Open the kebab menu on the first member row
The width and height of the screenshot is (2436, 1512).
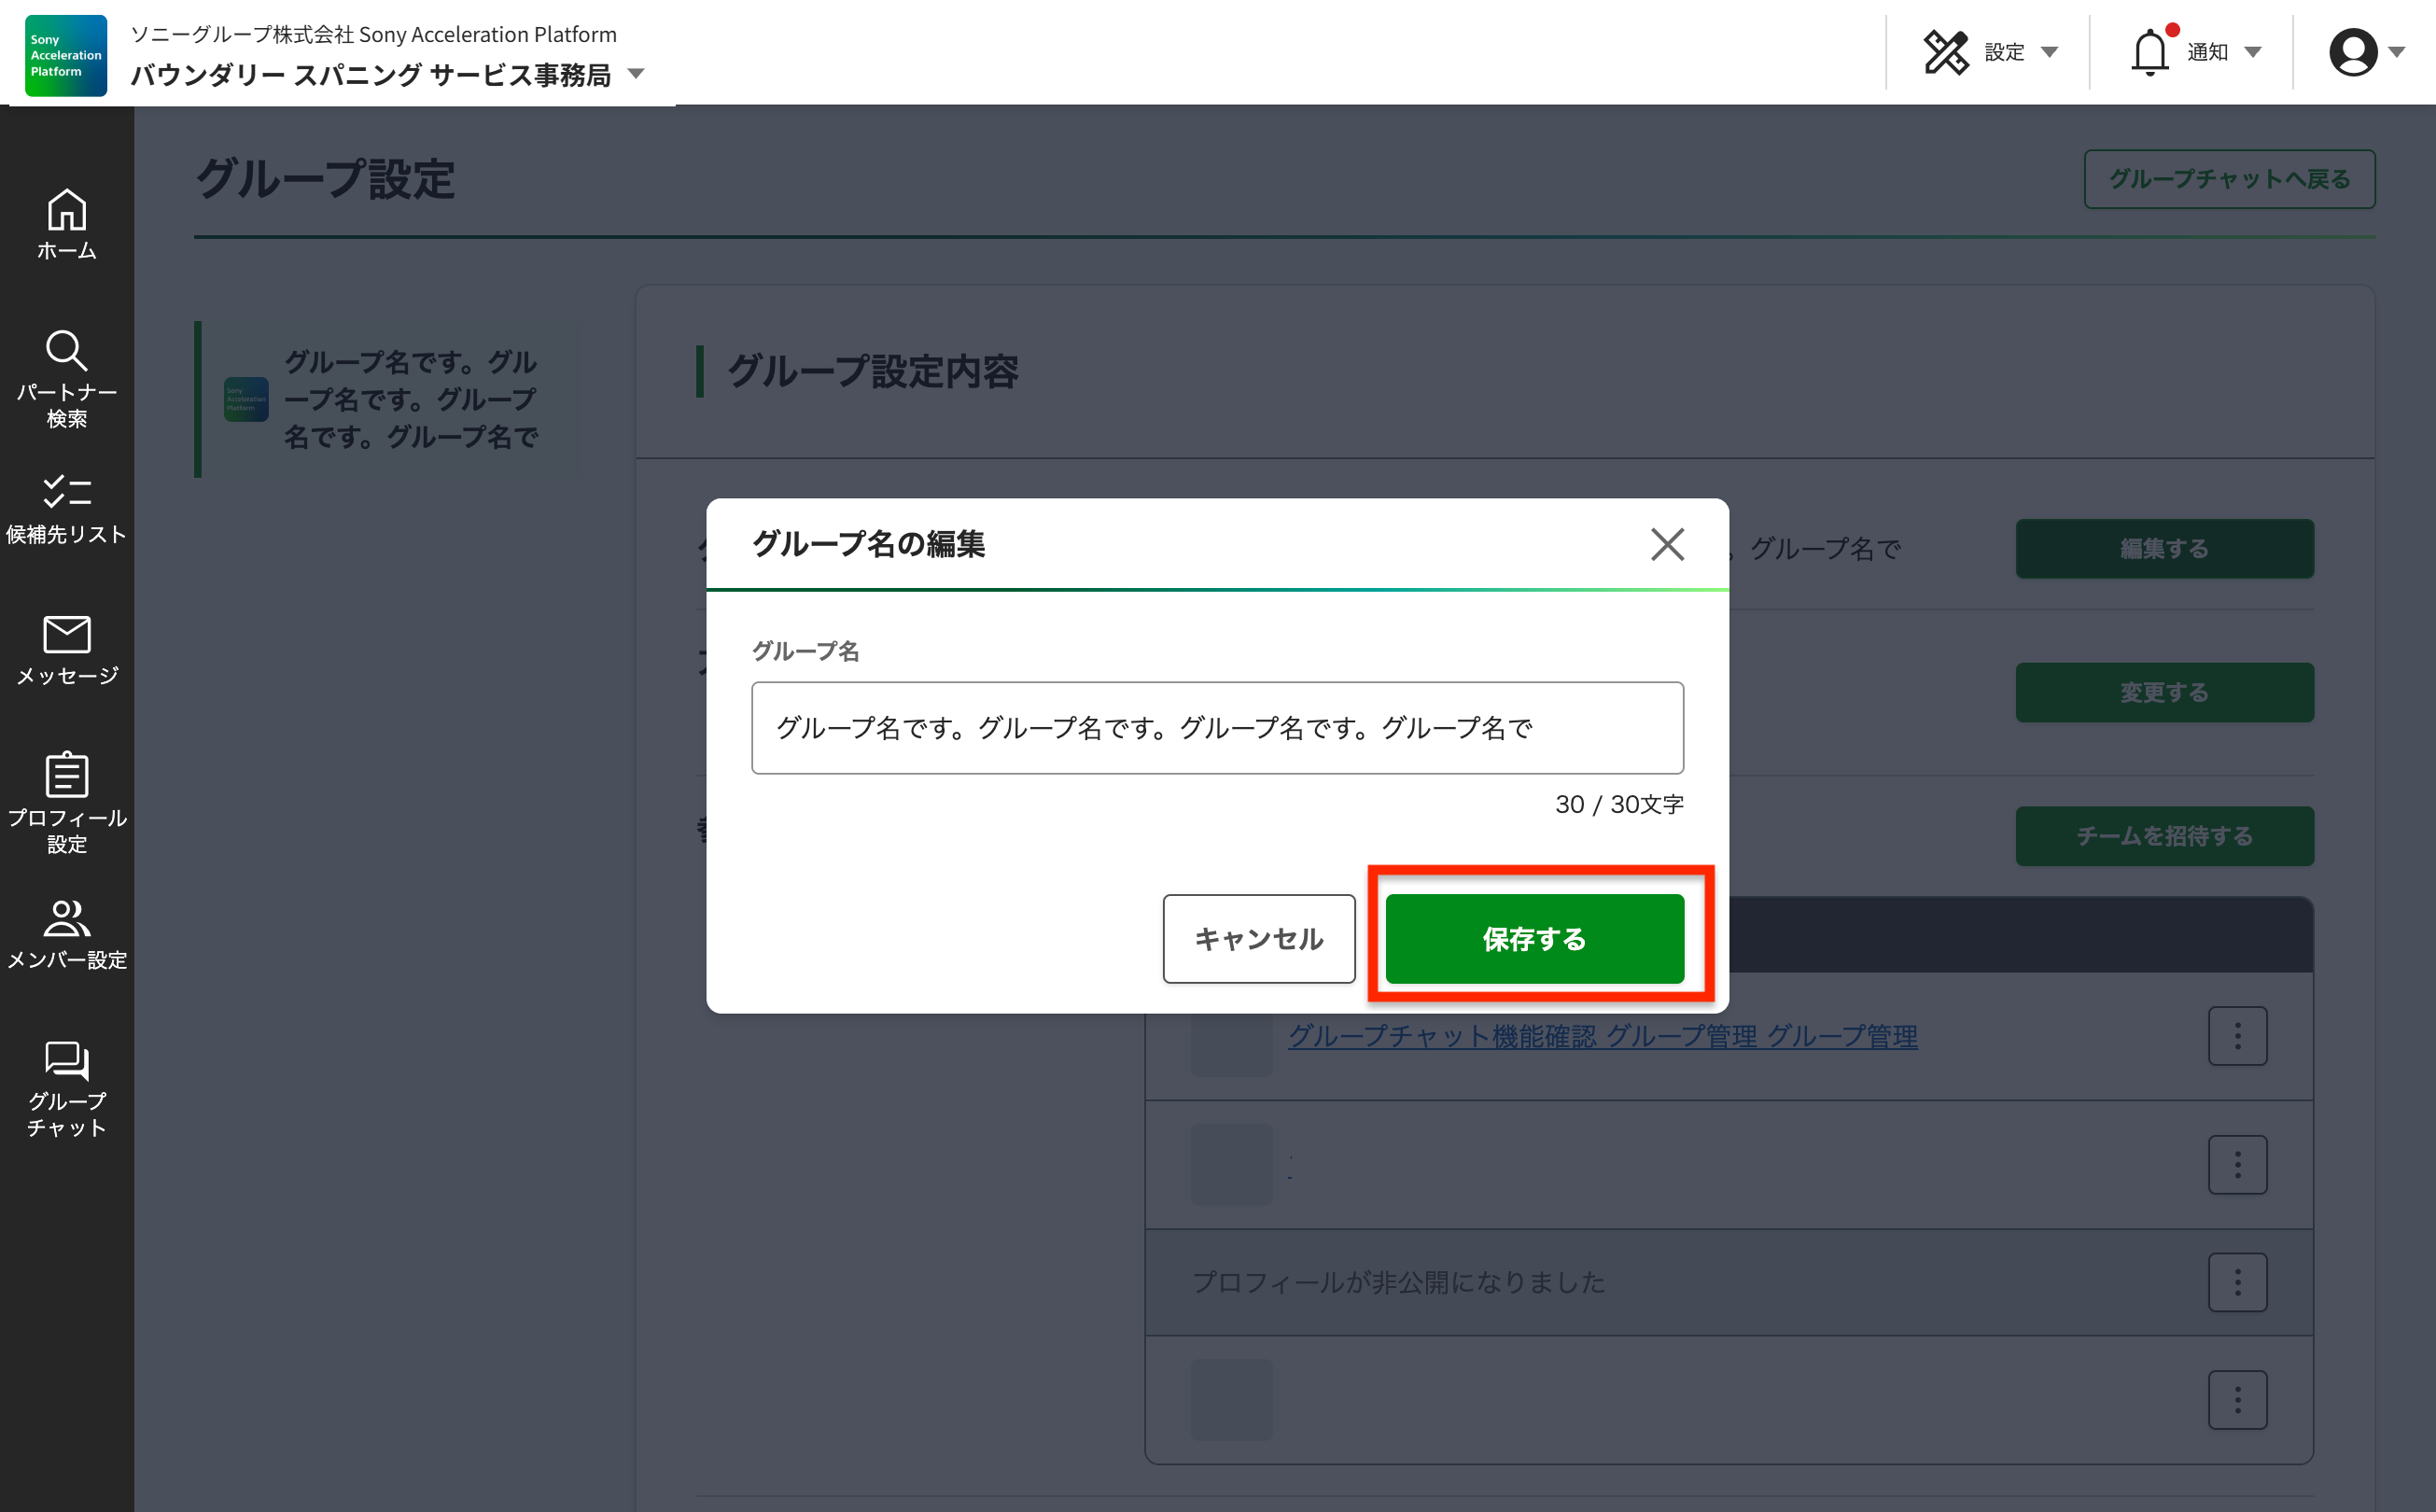pyautogui.click(x=2237, y=1036)
